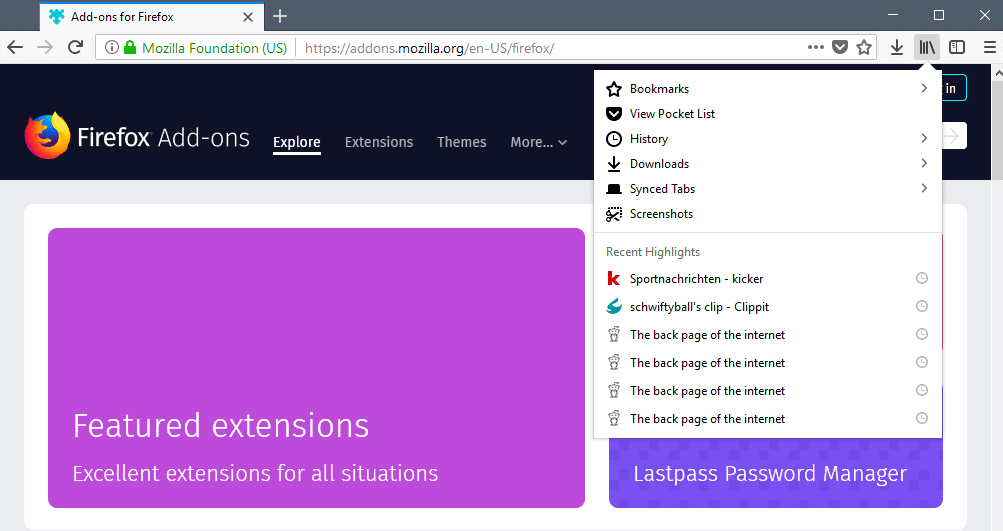Screen dimensions: 1003x531
Task: Click the Pocket icon in Library menu
Action: pos(614,114)
